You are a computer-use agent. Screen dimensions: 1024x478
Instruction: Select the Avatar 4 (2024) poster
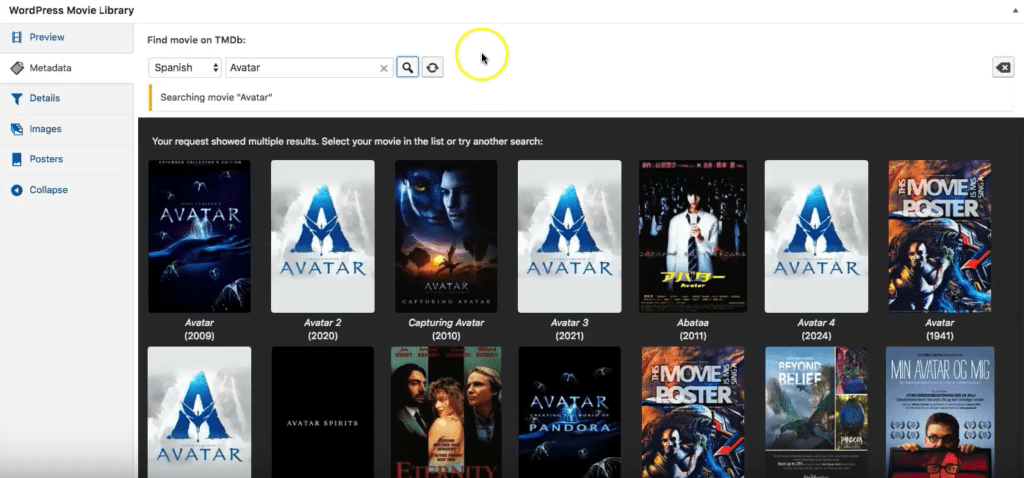click(x=816, y=236)
